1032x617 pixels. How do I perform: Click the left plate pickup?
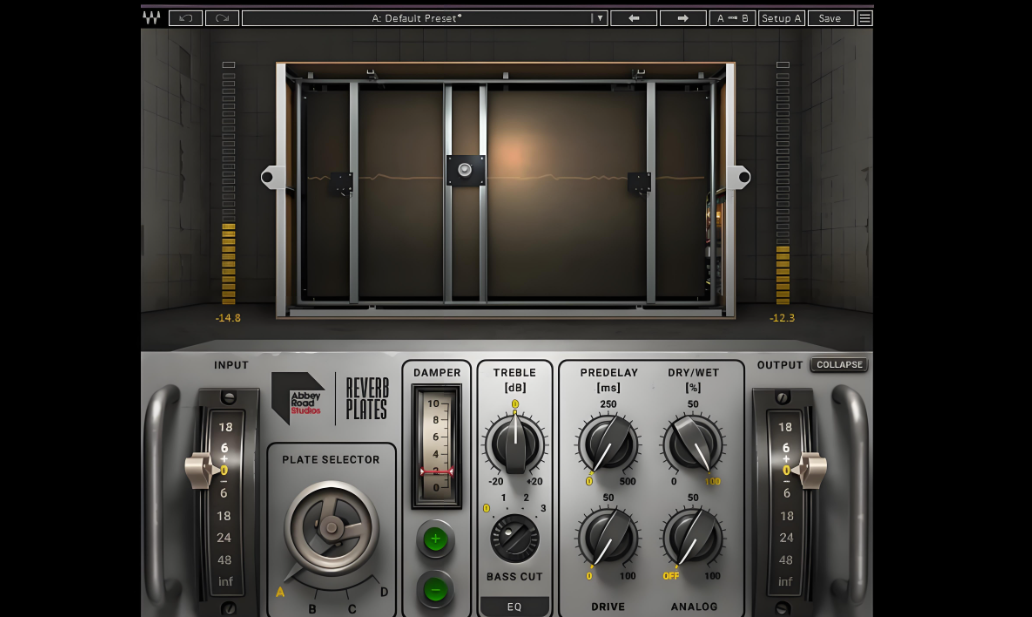(x=342, y=182)
